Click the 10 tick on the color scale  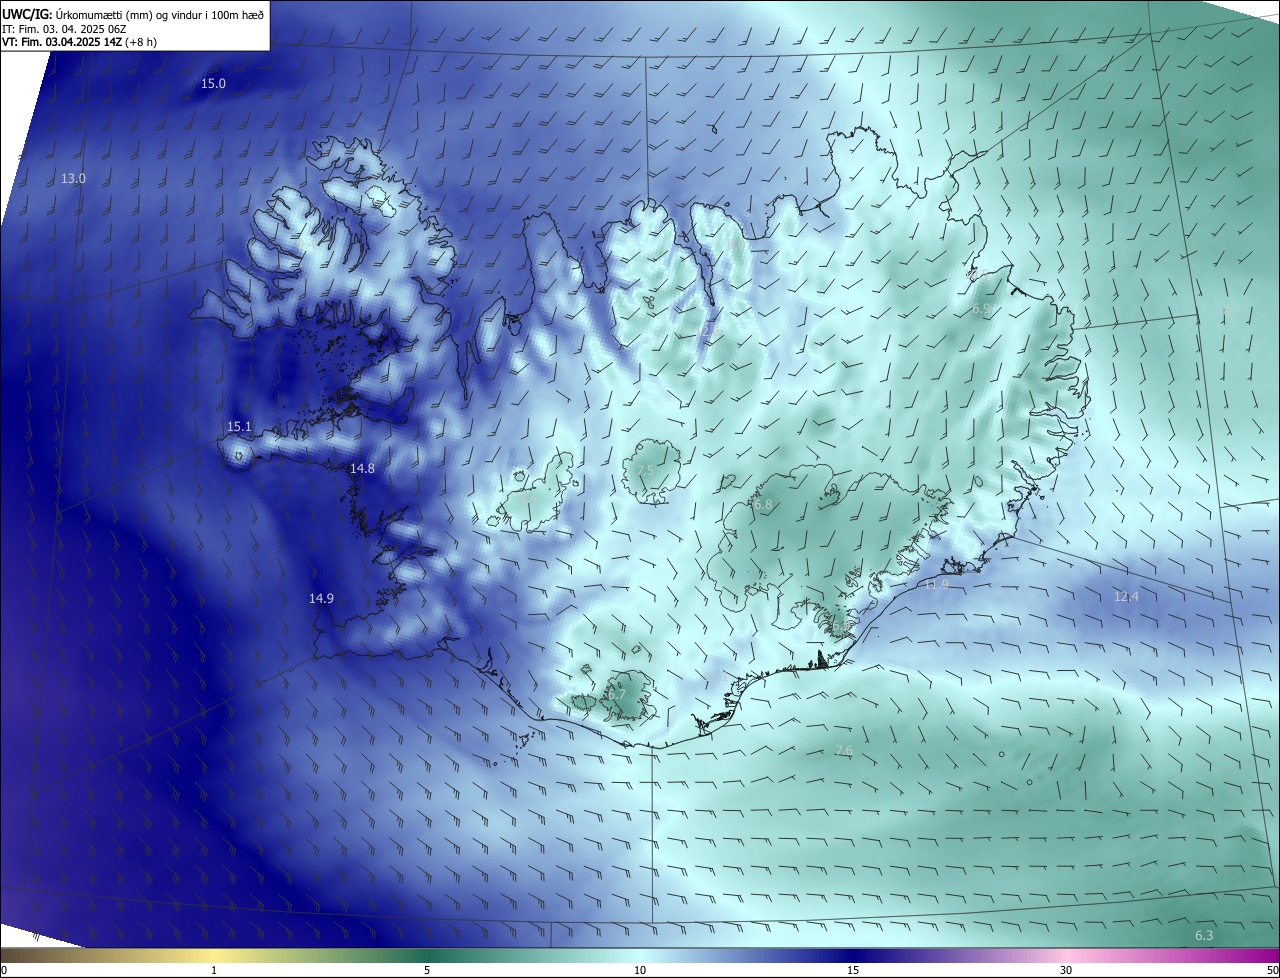point(640,971)
